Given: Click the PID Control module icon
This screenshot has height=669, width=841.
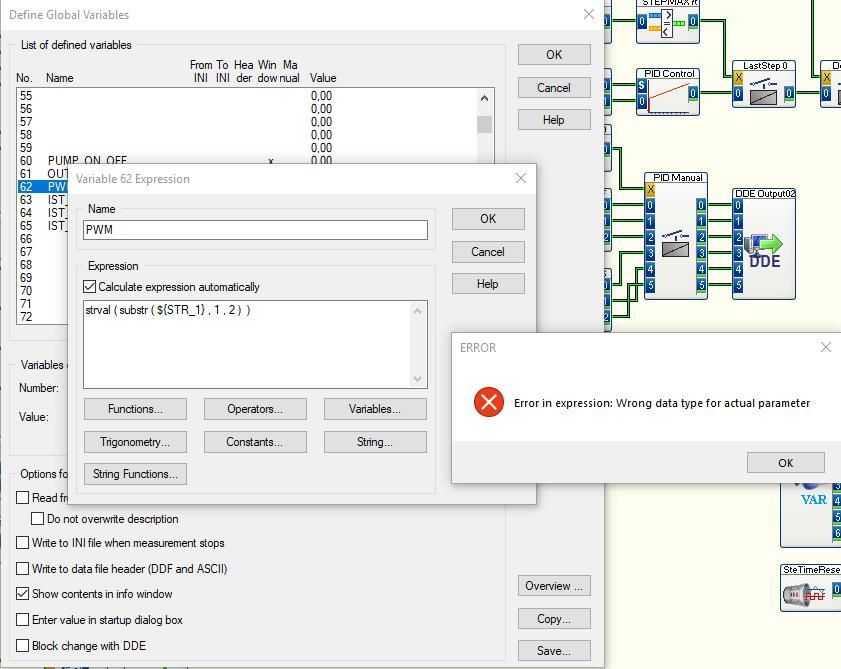Looking at the screenshot, I should (669, 97).
